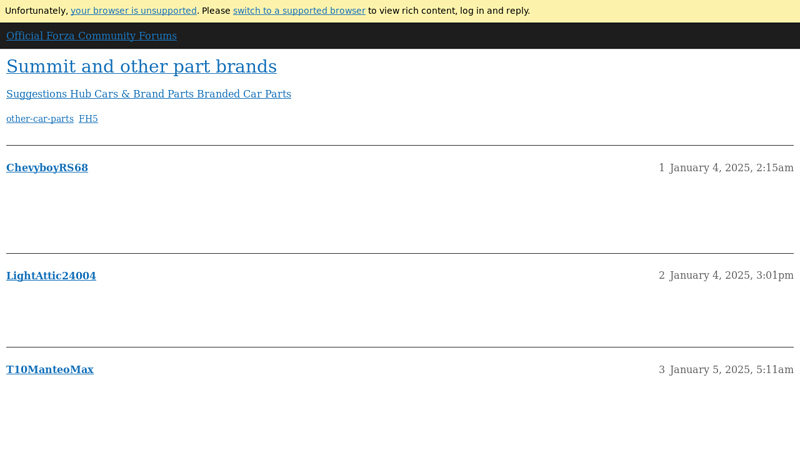Click the 'Unfortunately,' text in the yellow banner

36,11
